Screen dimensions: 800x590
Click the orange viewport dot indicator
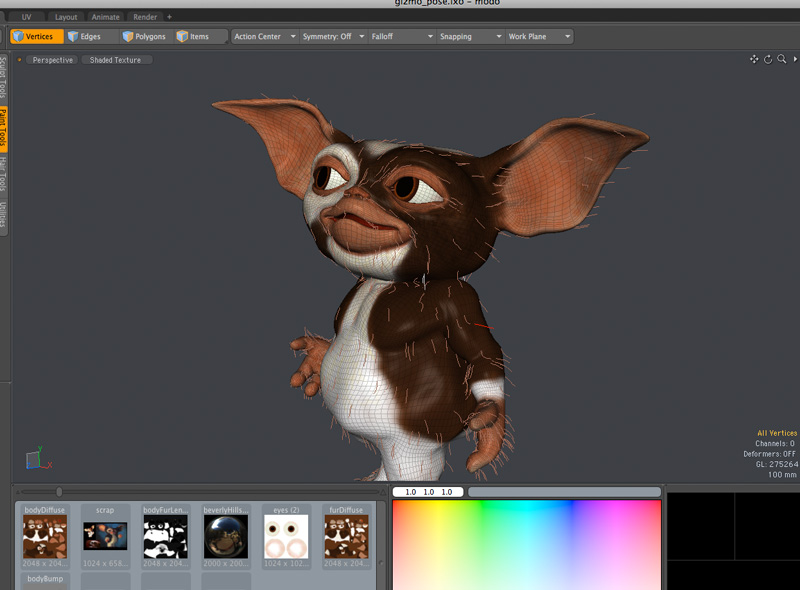19,60
